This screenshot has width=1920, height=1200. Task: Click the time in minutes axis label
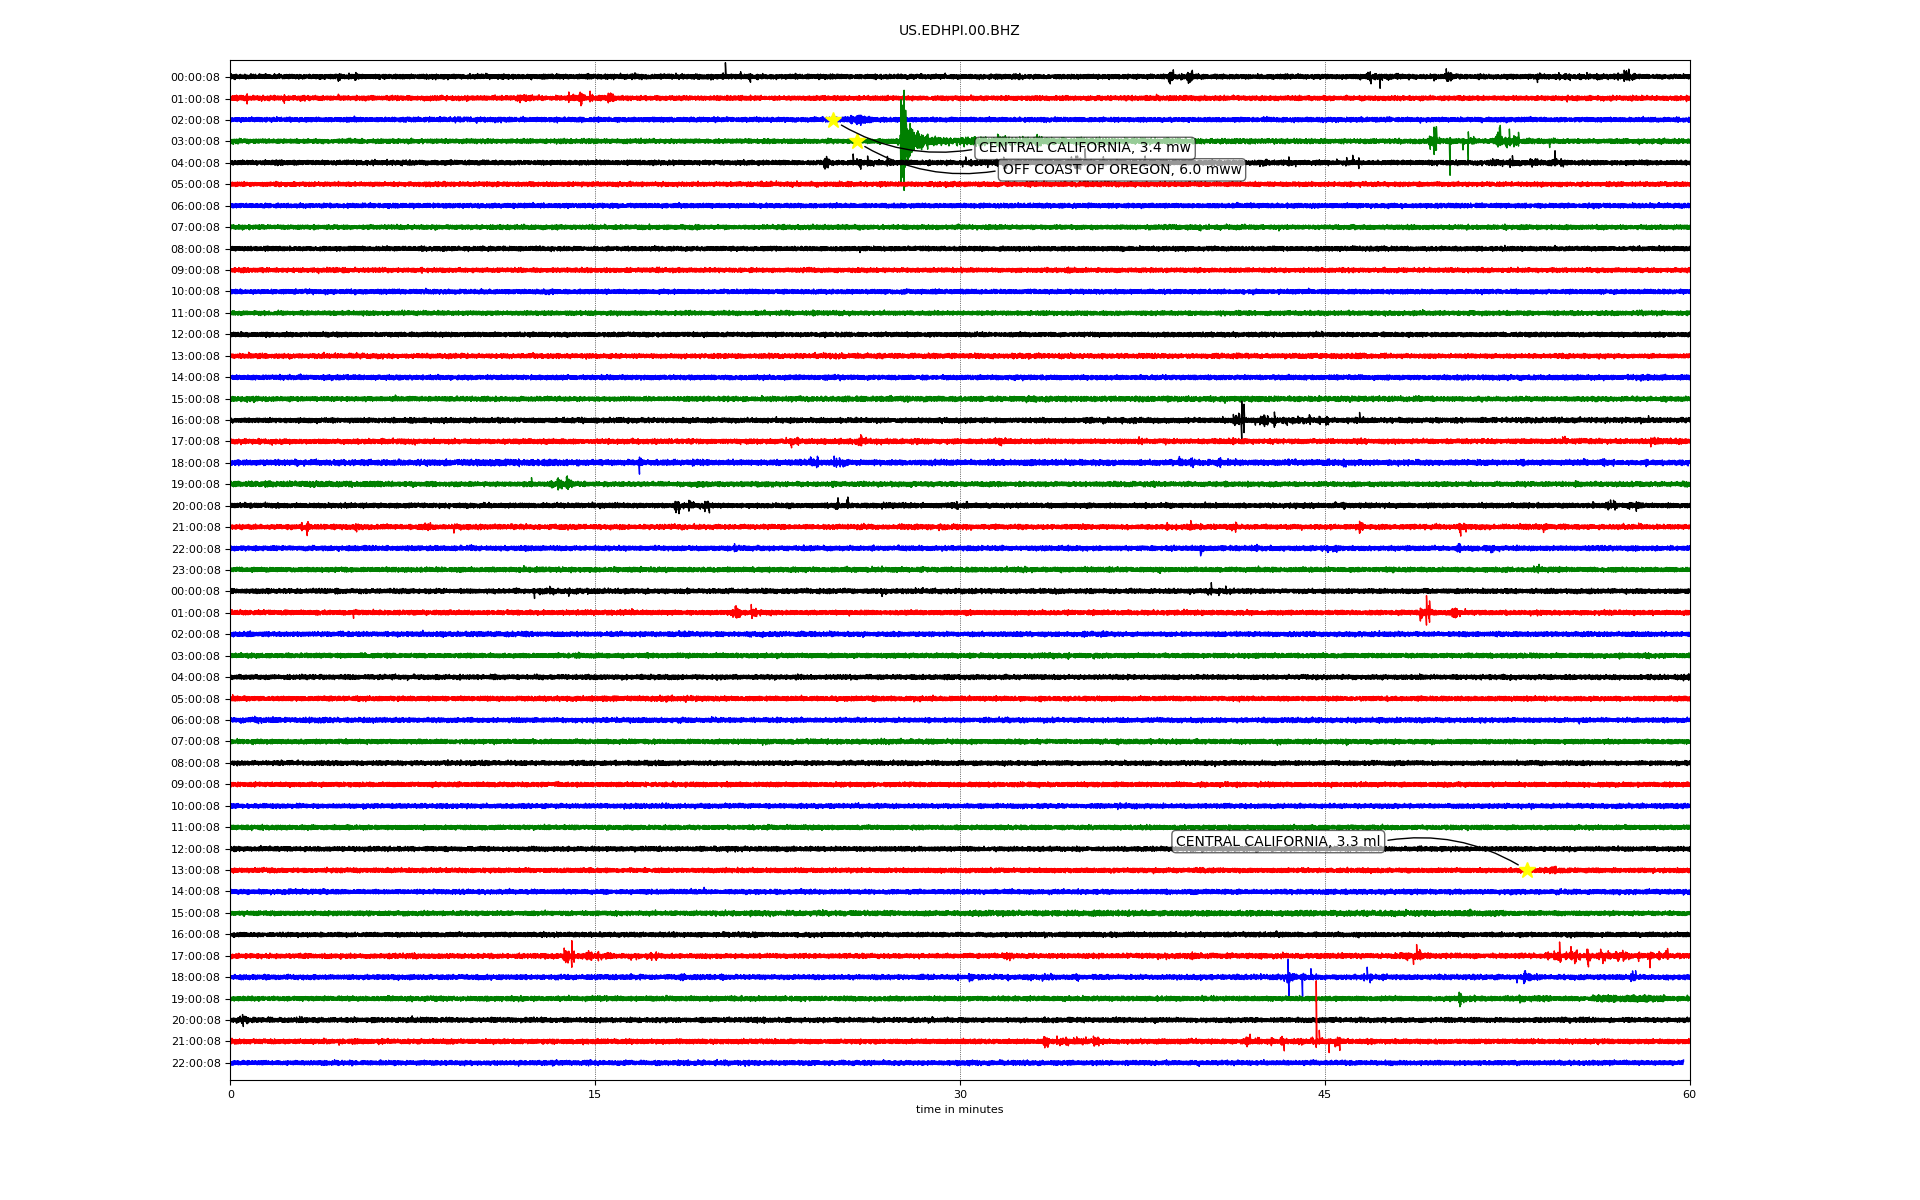click(958, 1110)
